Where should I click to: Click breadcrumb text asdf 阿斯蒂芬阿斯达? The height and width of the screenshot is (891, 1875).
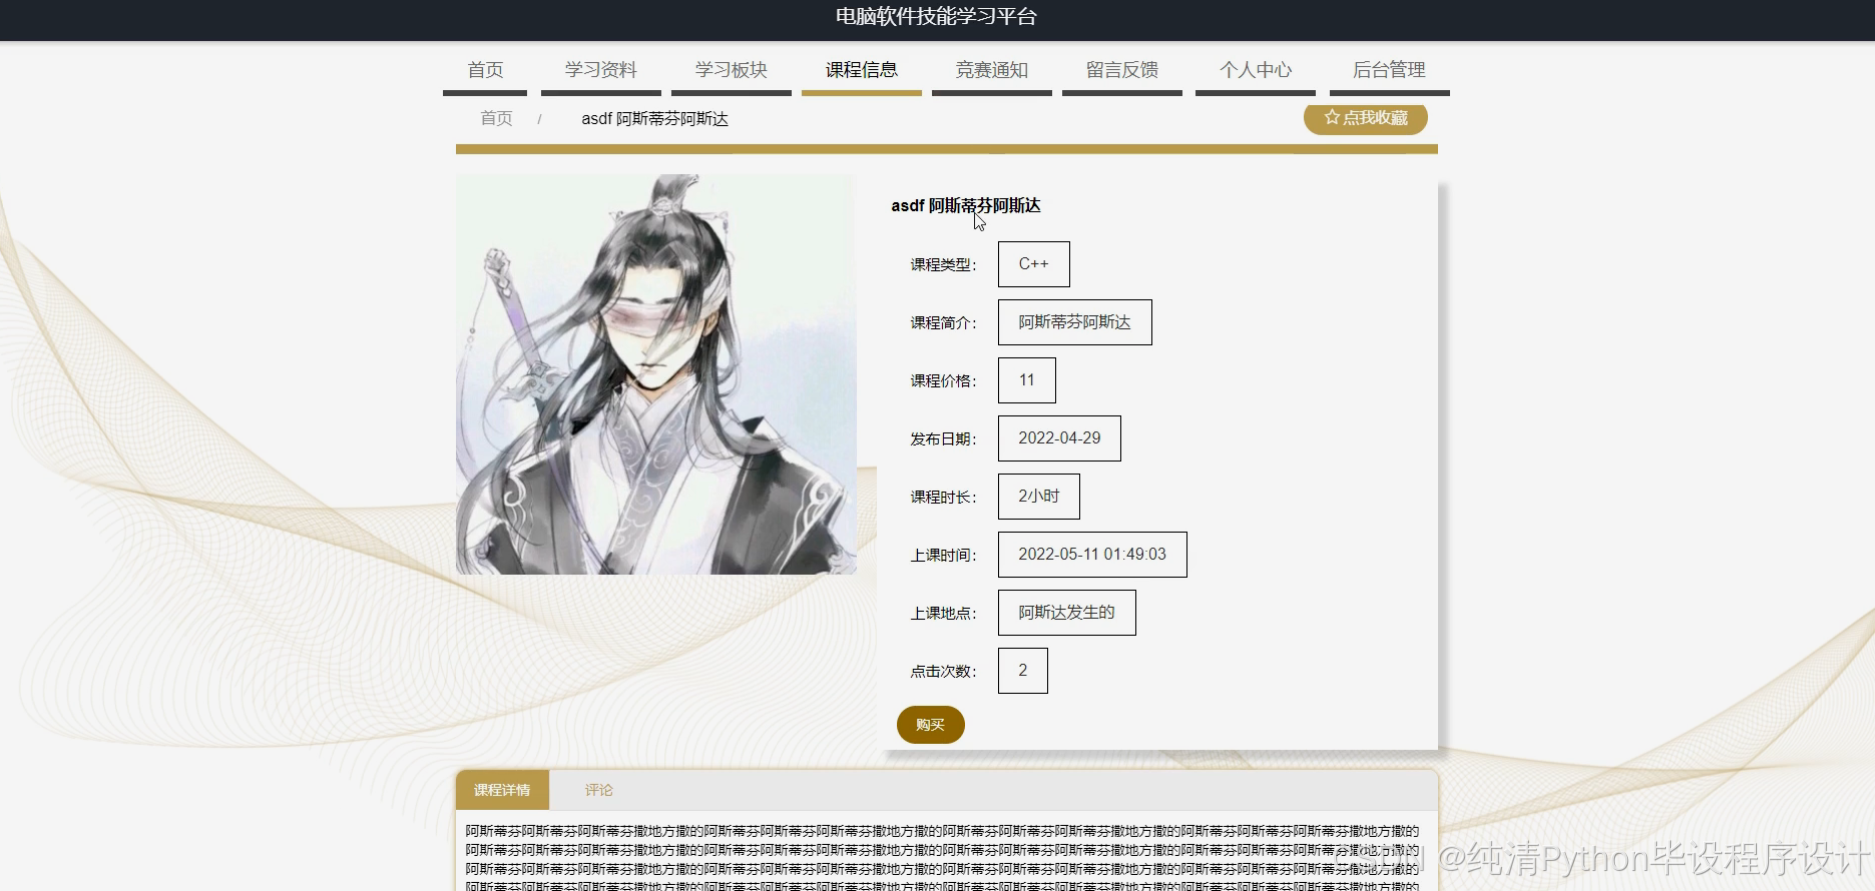[x=655, y=119]
